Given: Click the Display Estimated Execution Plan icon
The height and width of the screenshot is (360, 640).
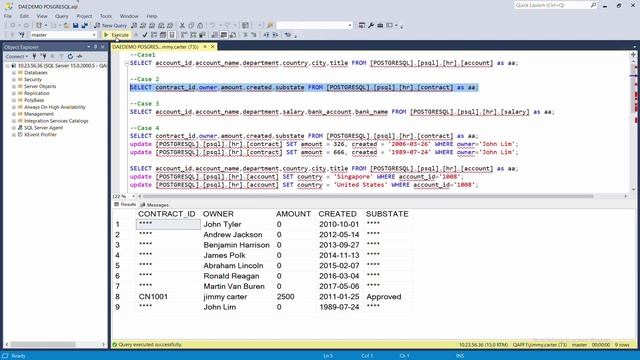Looking at the screenshot, I should coord(154,35).
